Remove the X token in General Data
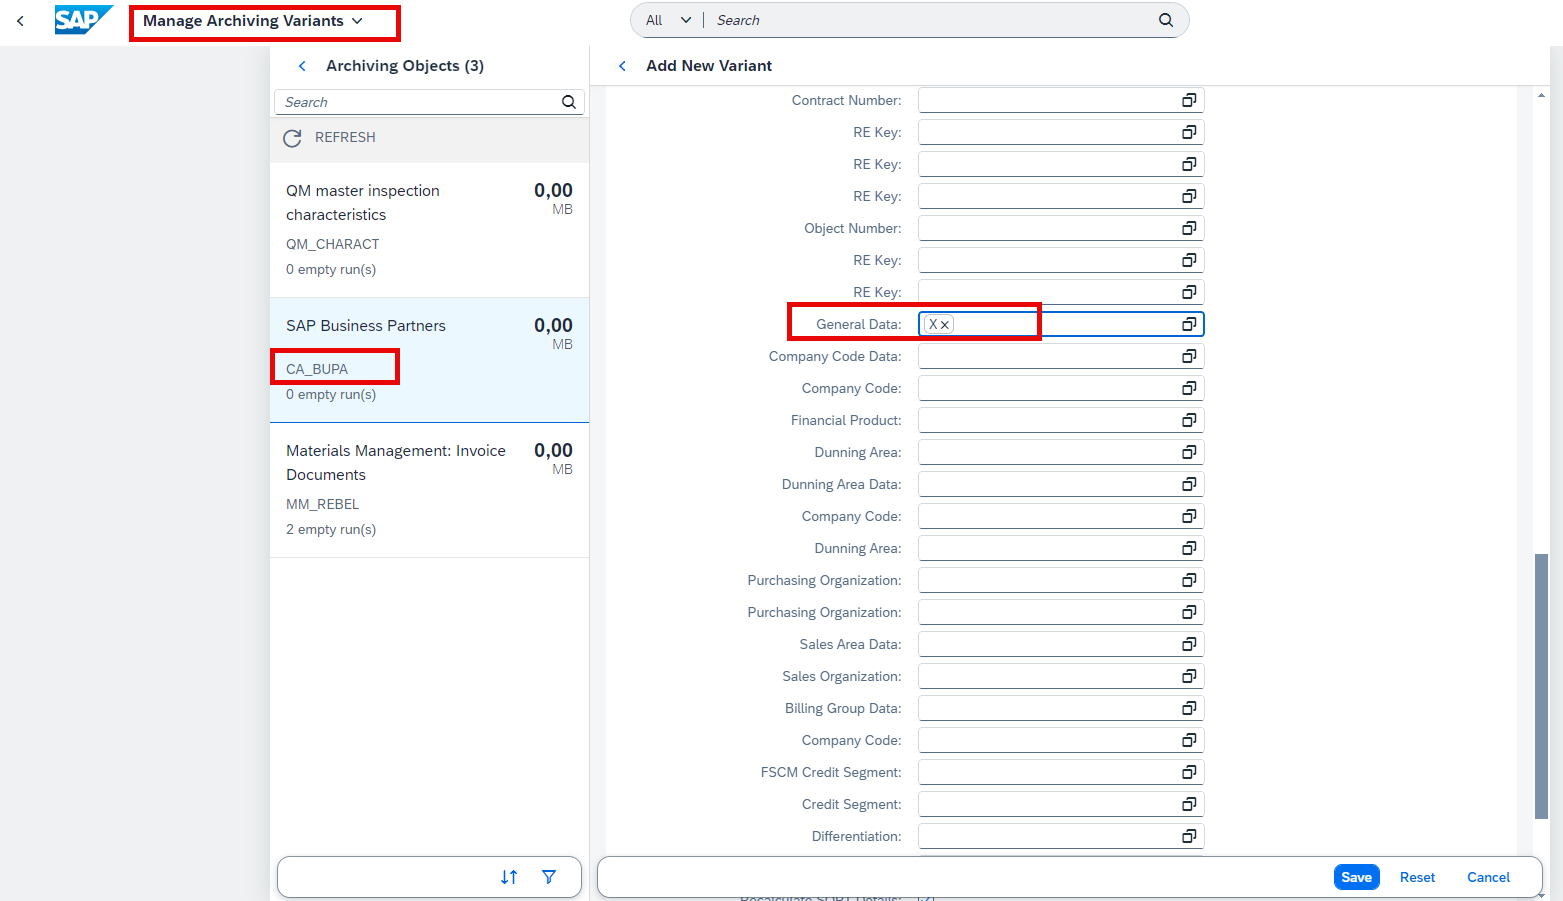1563x901 pixels. point(945,325)
